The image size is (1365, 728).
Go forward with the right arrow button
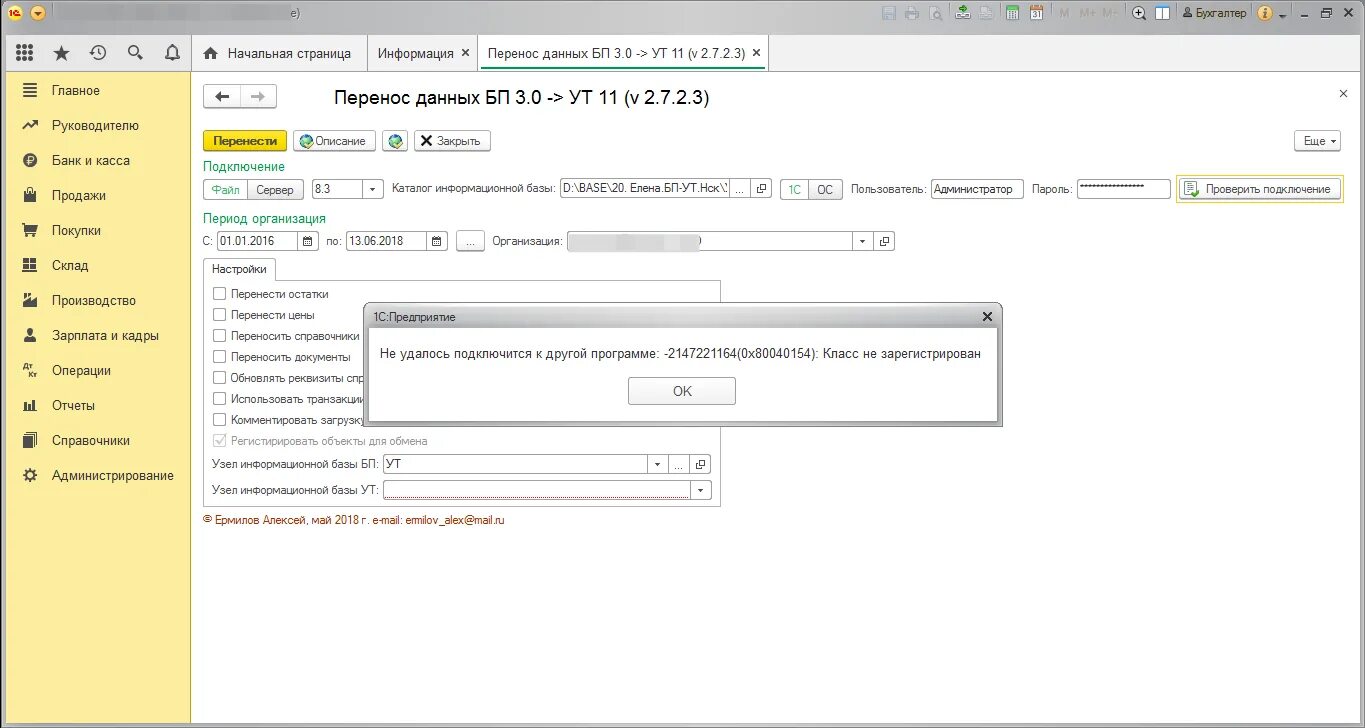(x=258, y=96)
